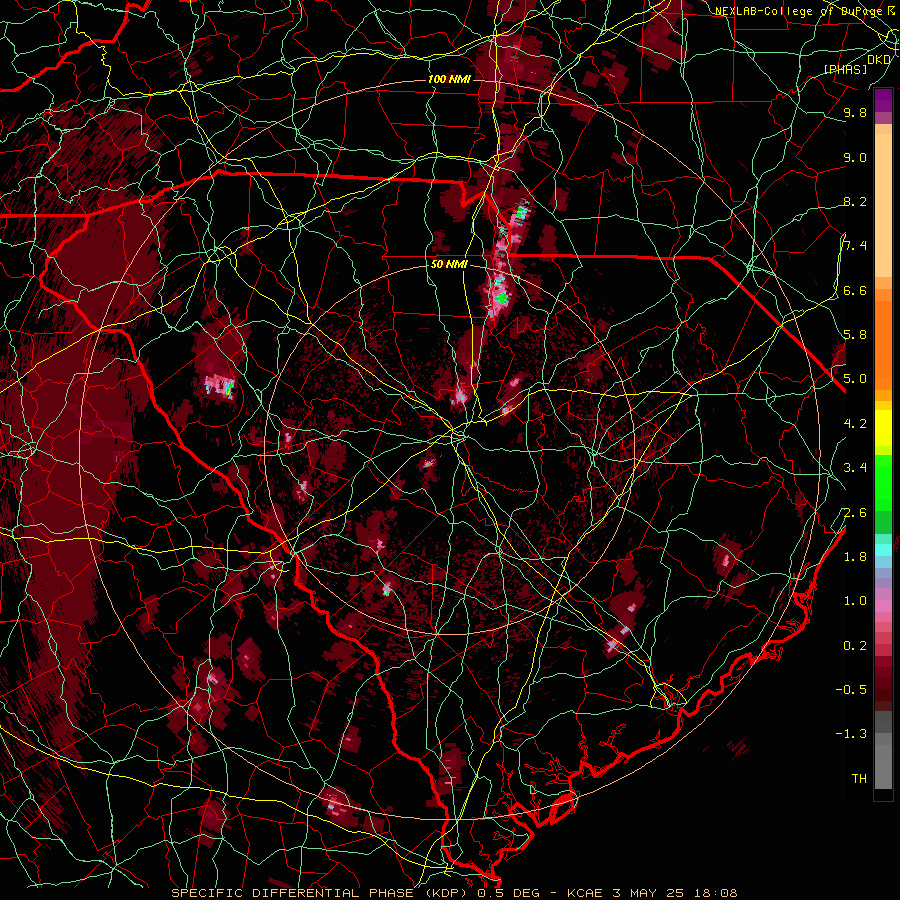Select the 5.0 legend value

[855, 379]
